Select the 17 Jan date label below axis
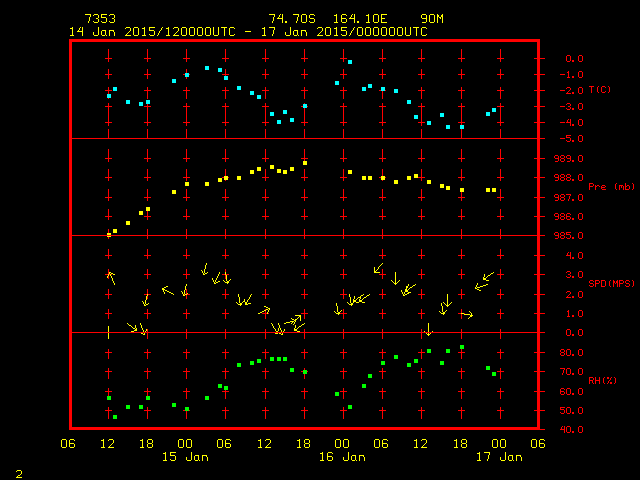Screen dimensions: 640x480 [x=497, y=457]
